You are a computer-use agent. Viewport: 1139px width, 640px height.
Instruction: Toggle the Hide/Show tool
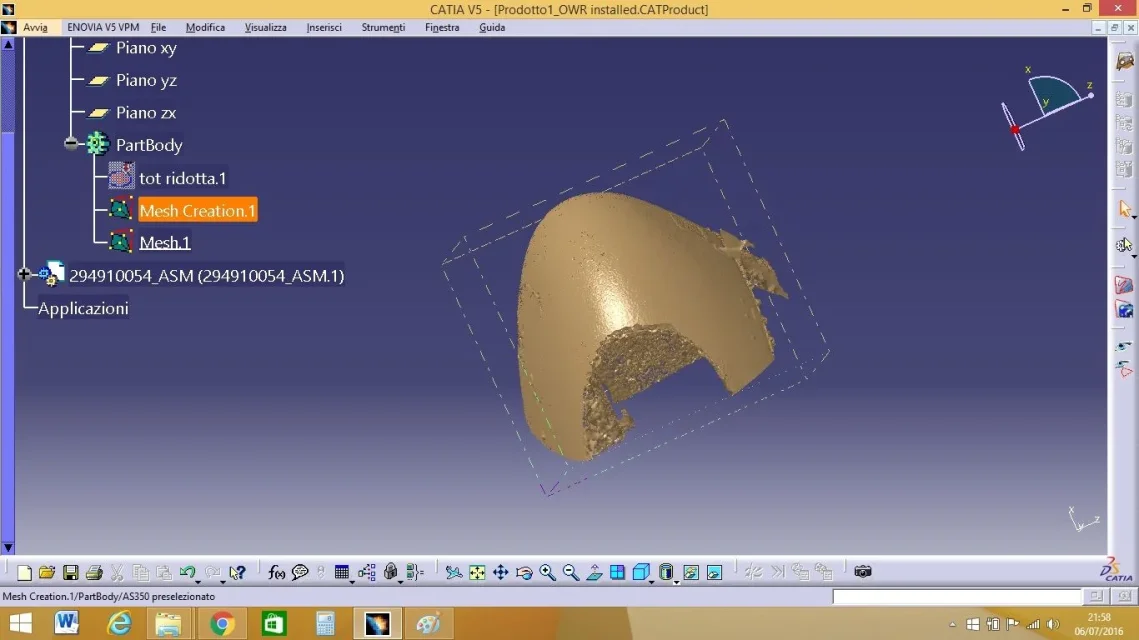coord(691,572)
